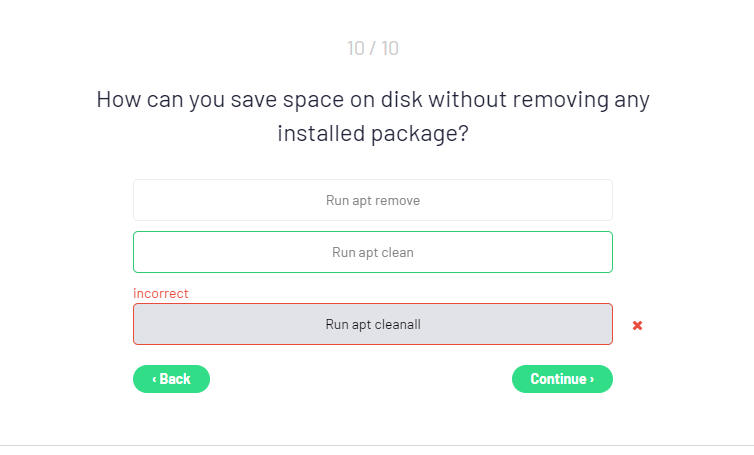The width and height of the screenshot is (754, 455).
Task: Click the word "Continue" to proceed
Action: (558, 379)
